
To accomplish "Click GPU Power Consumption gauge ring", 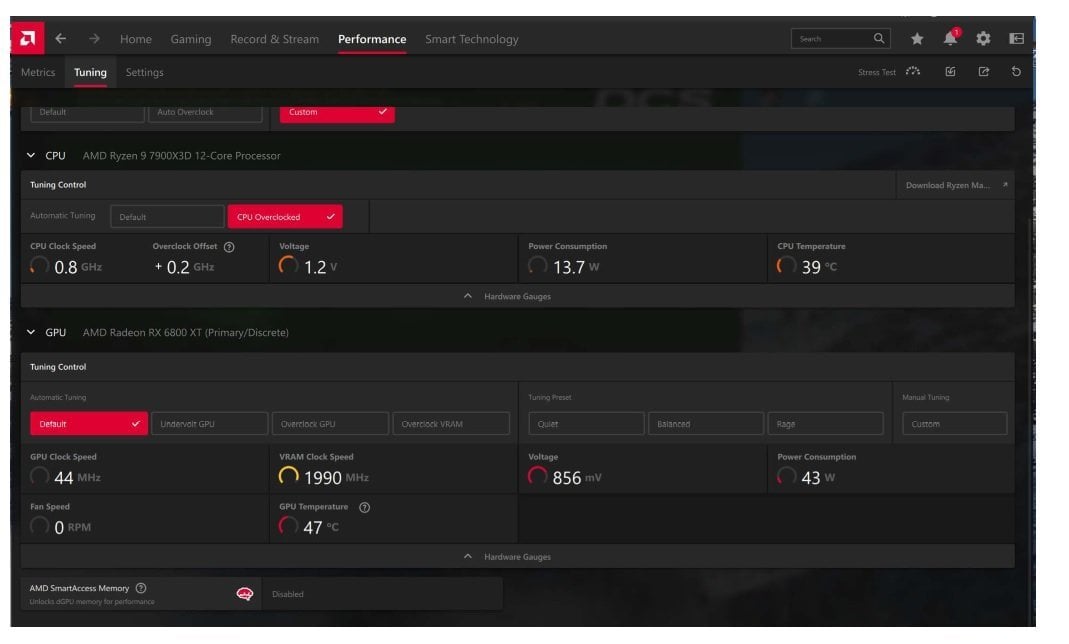I will [x=787, y=476].
